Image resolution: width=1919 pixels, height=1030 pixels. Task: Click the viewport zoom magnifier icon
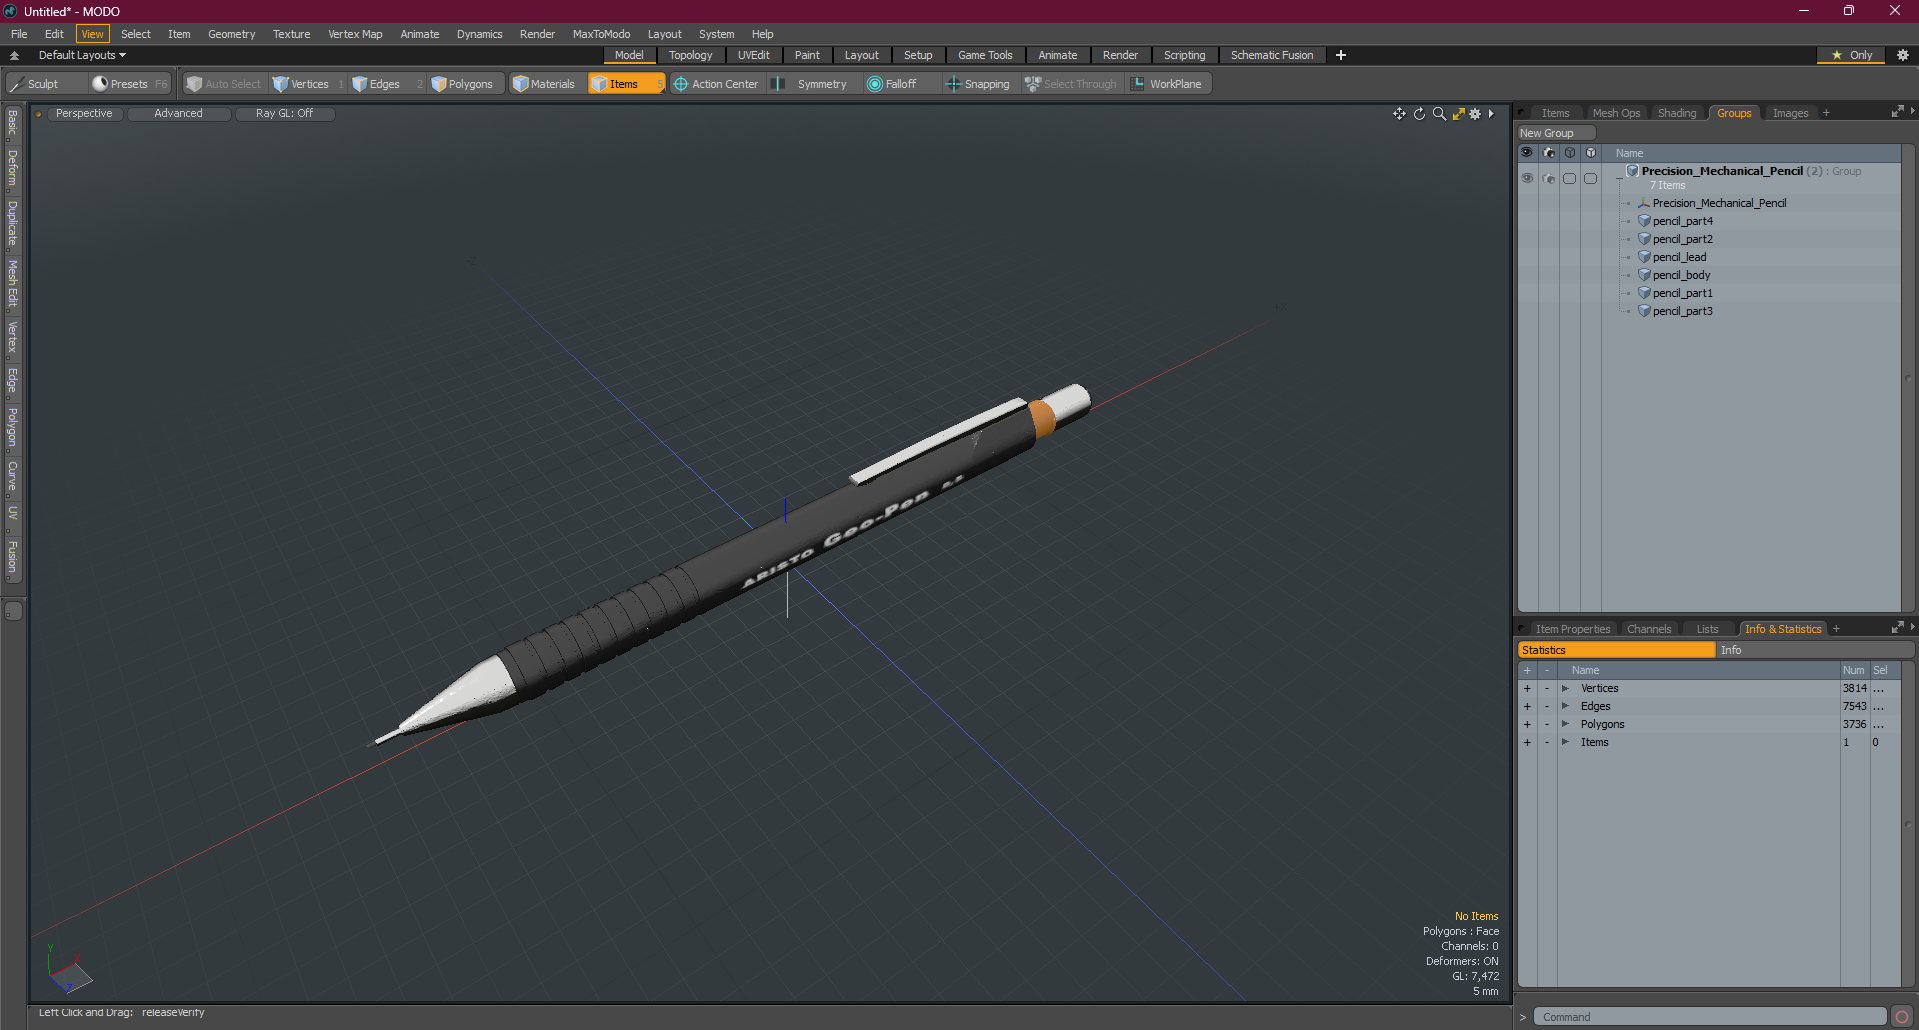[1439, 114]
